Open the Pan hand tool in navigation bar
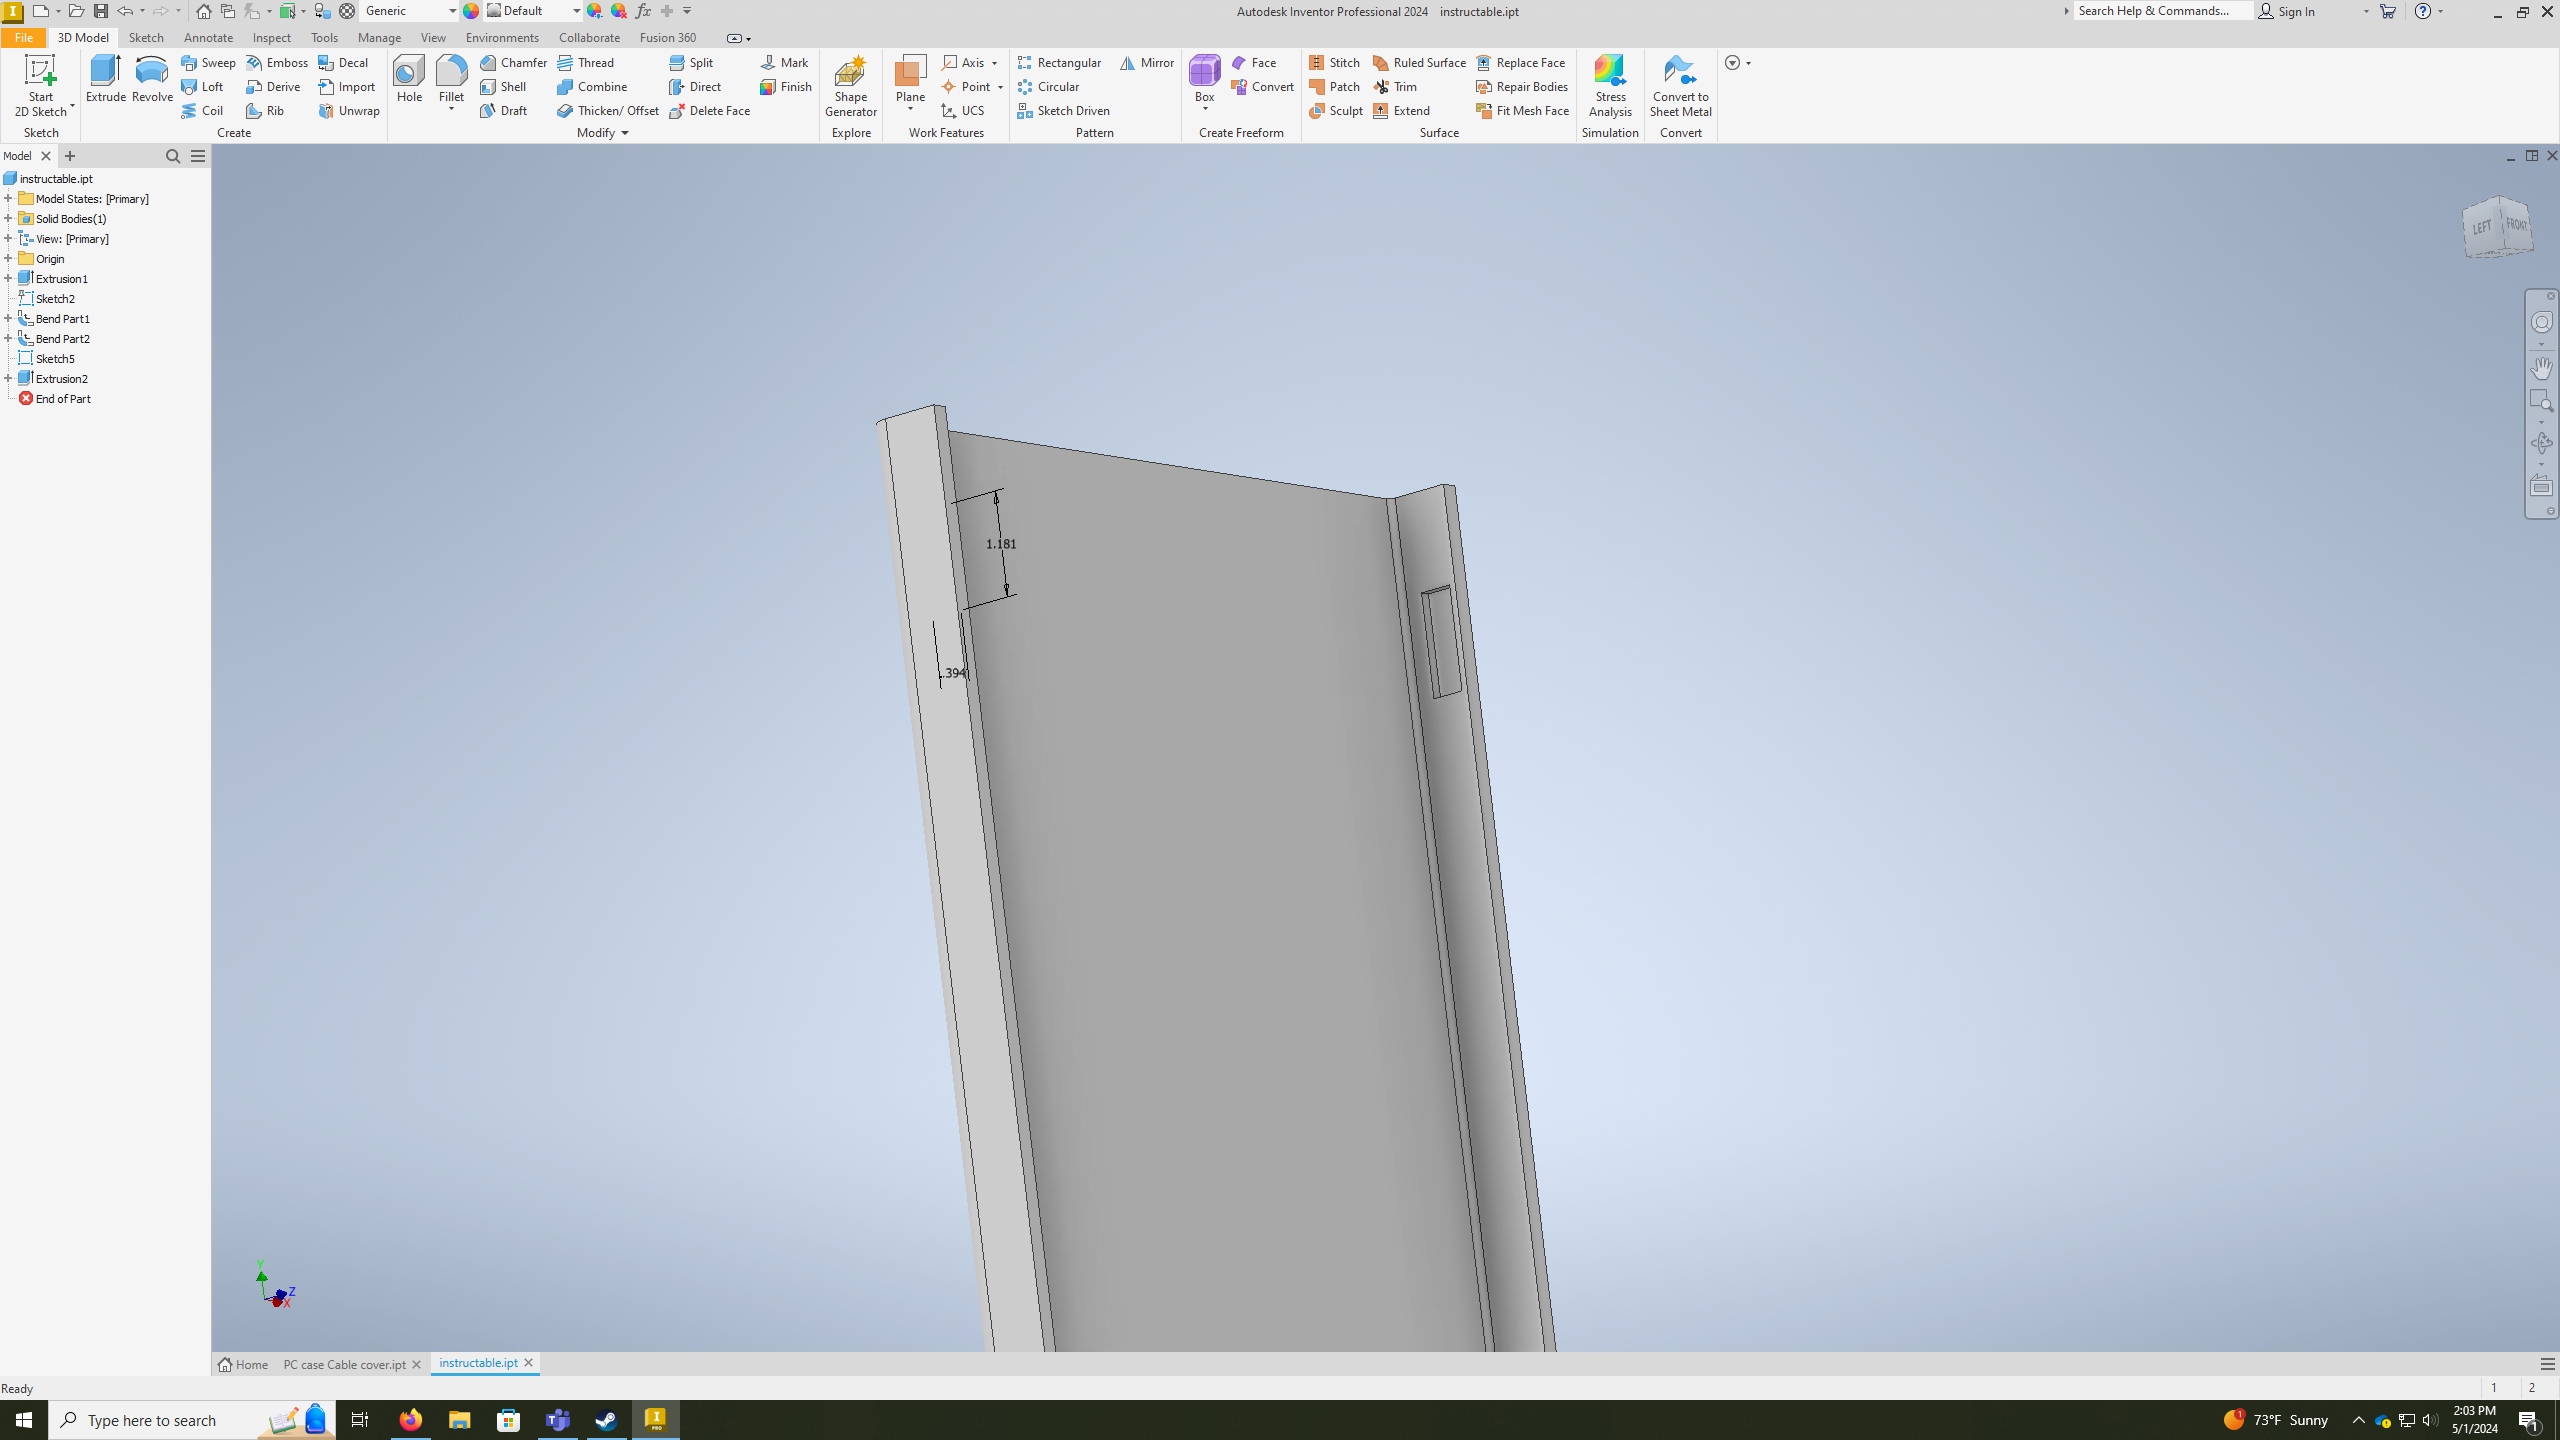 click(x=2541, y=367)
